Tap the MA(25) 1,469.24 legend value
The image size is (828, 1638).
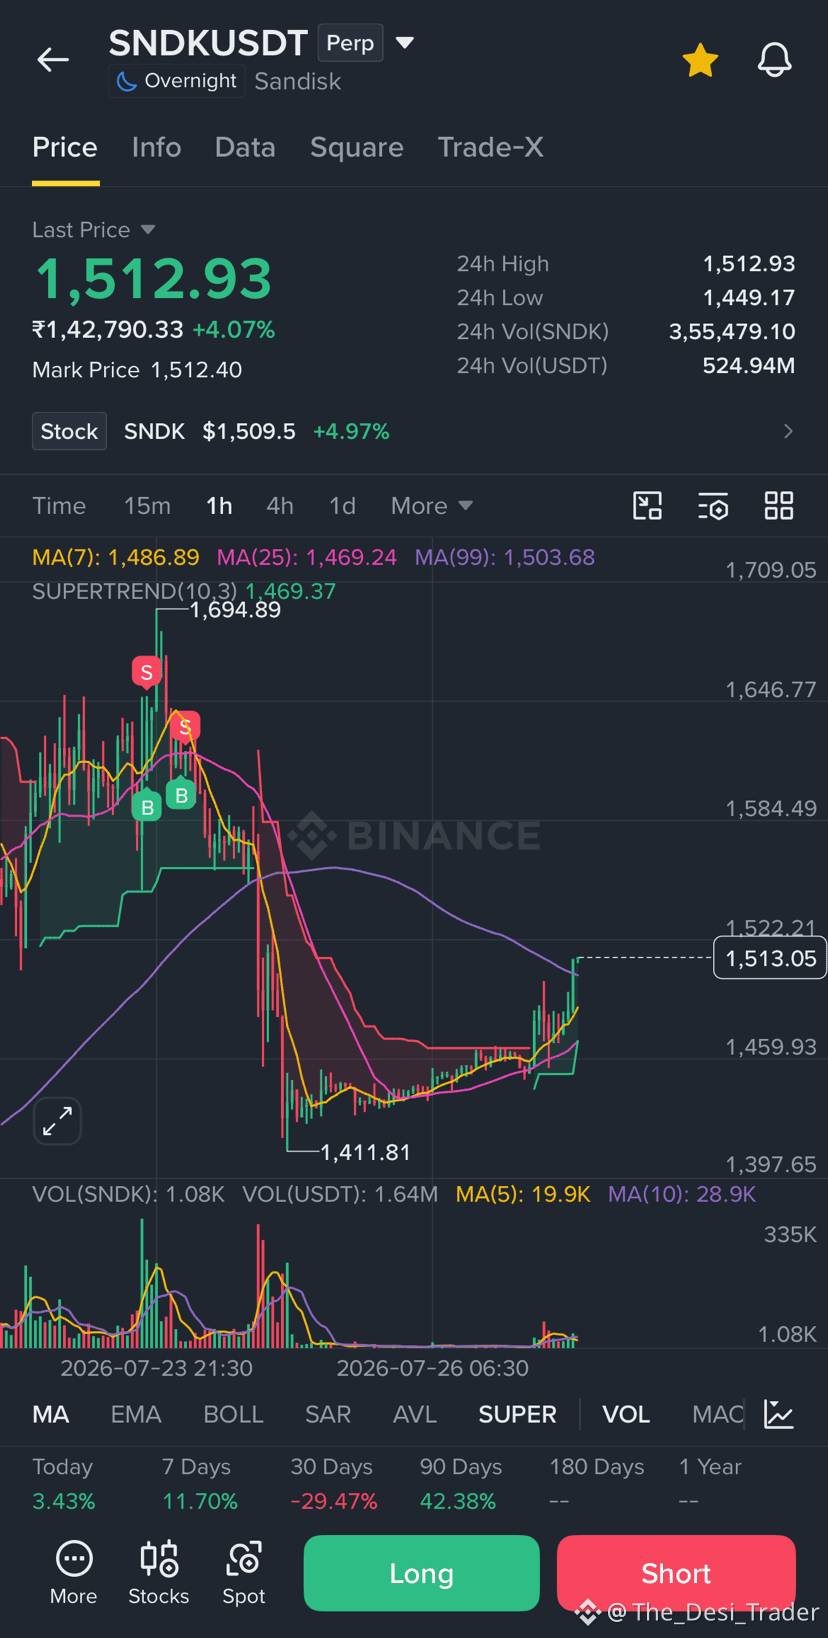[307, 557]
